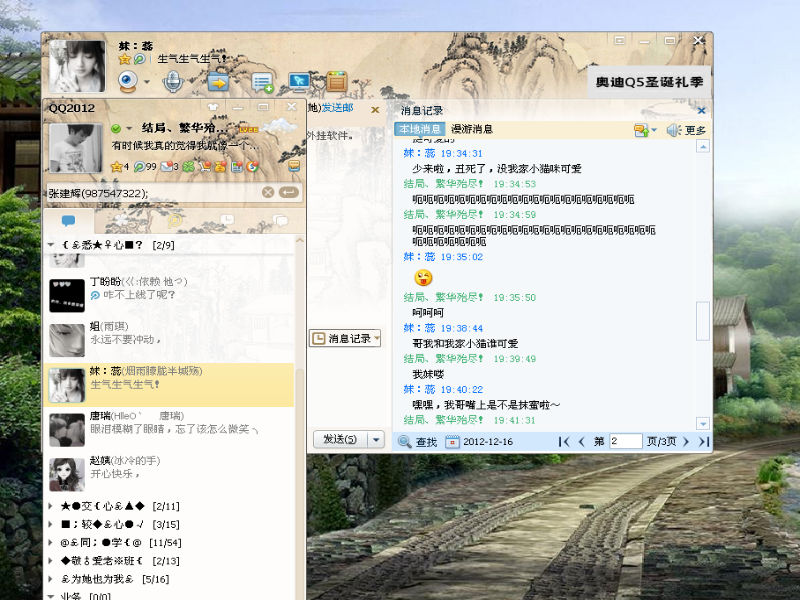Dismiss the chat tip bar with orange X

[x=375, y=110]
